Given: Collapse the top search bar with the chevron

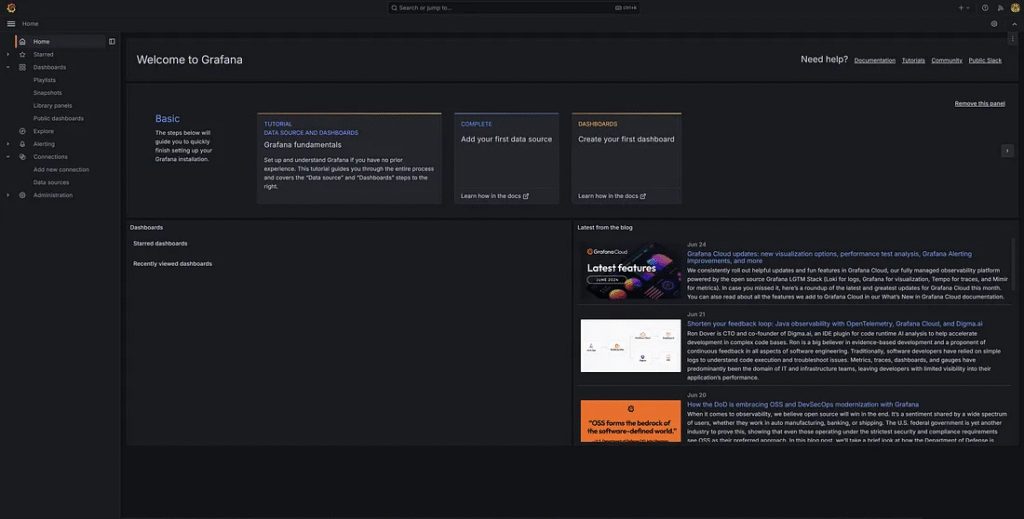Looking at the screenshot, I should 1014,24.
